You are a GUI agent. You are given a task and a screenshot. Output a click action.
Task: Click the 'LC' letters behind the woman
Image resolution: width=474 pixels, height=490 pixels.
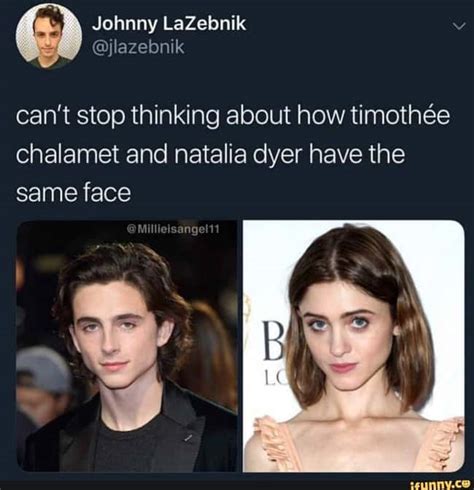pos(272,377)
